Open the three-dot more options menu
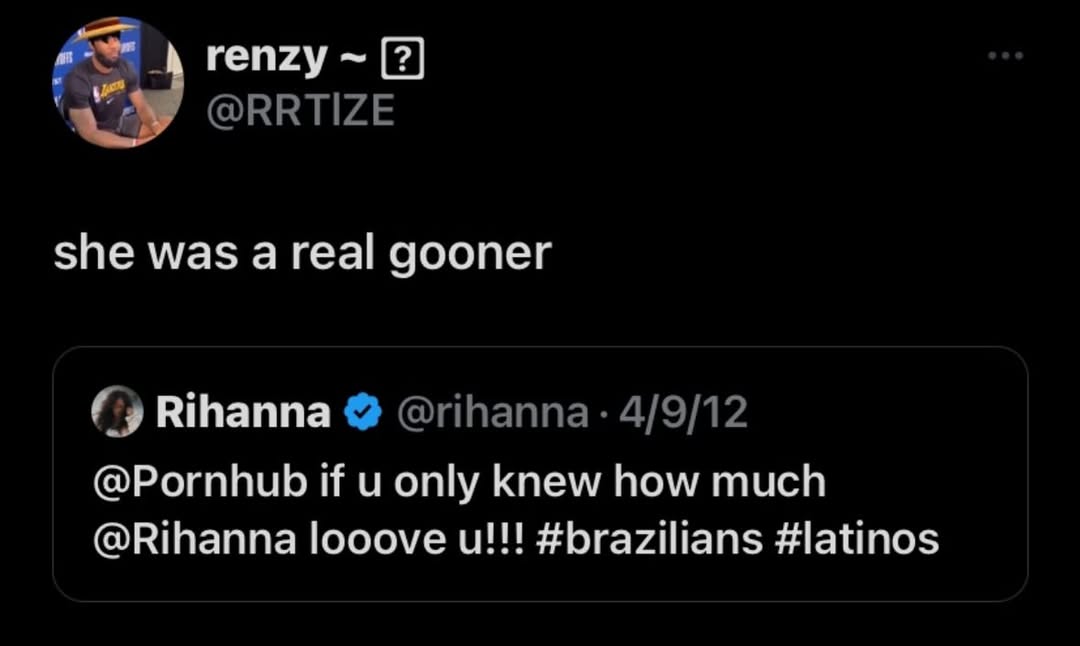 (1004, 56)
